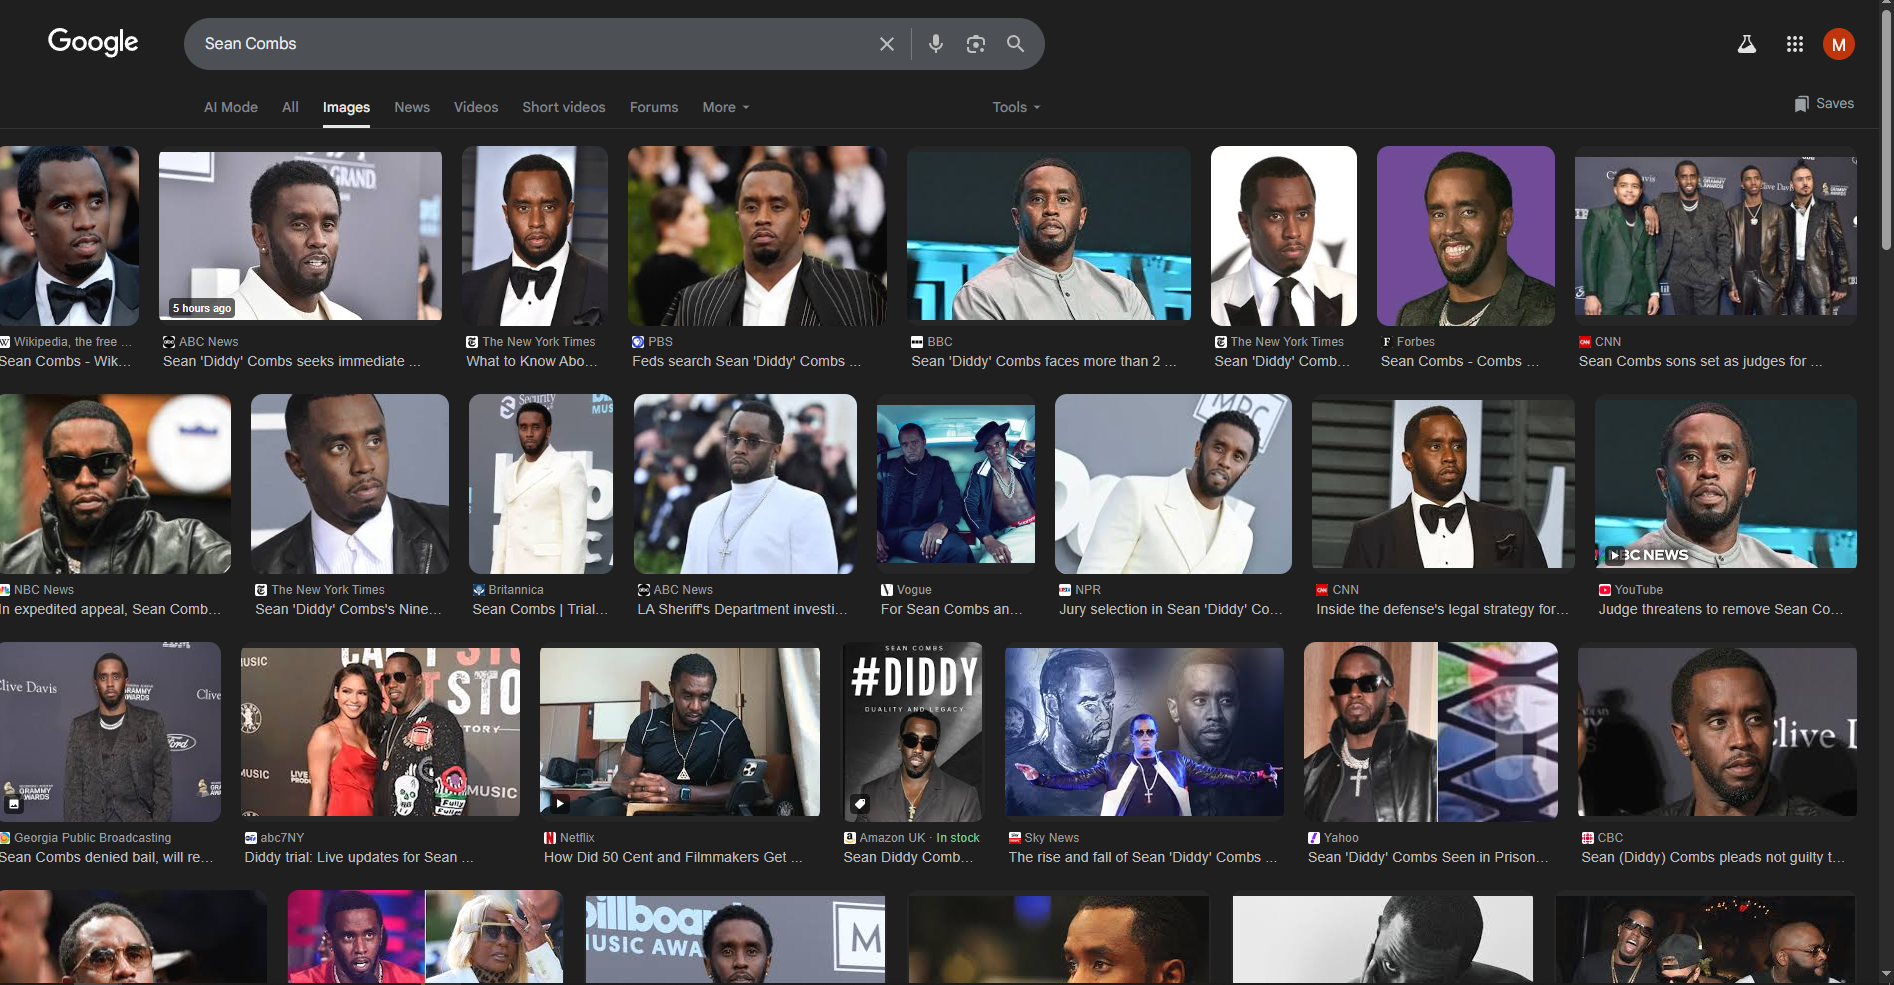Open the Google apps grid
The height and width of the screenshot is (985, 1894).
(1794, 44)
